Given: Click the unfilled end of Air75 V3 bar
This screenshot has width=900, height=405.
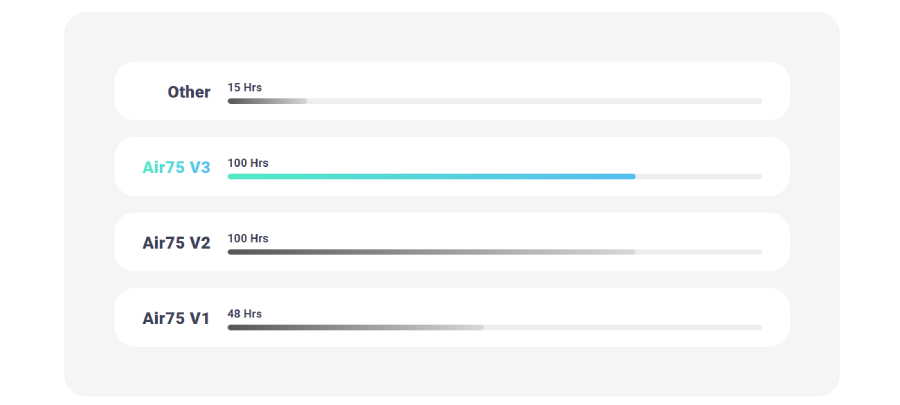Looking at the screenshot, I should tap(700, 176).
